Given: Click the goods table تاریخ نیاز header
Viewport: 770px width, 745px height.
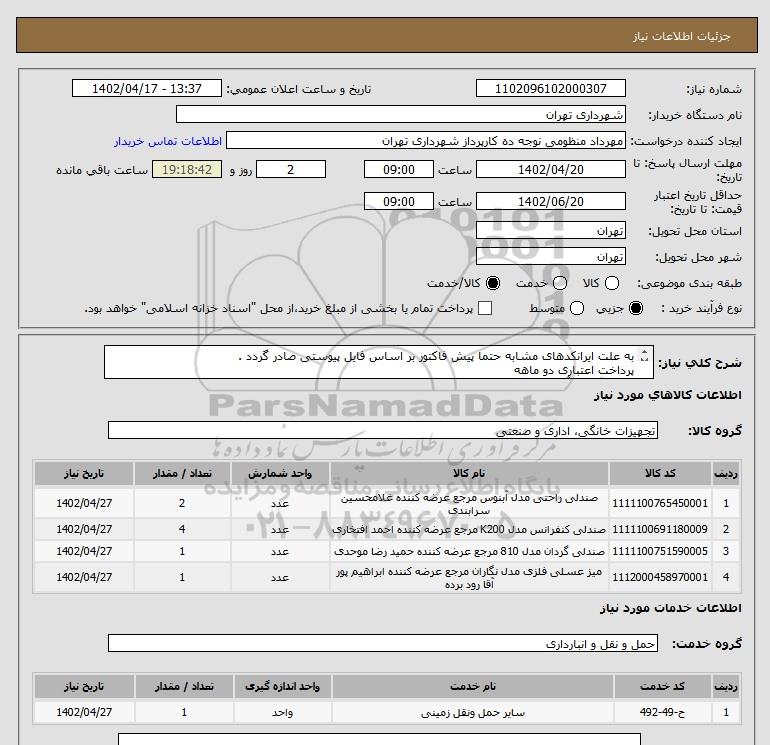Looking at the screenshot, I should [x=84, y=473].
